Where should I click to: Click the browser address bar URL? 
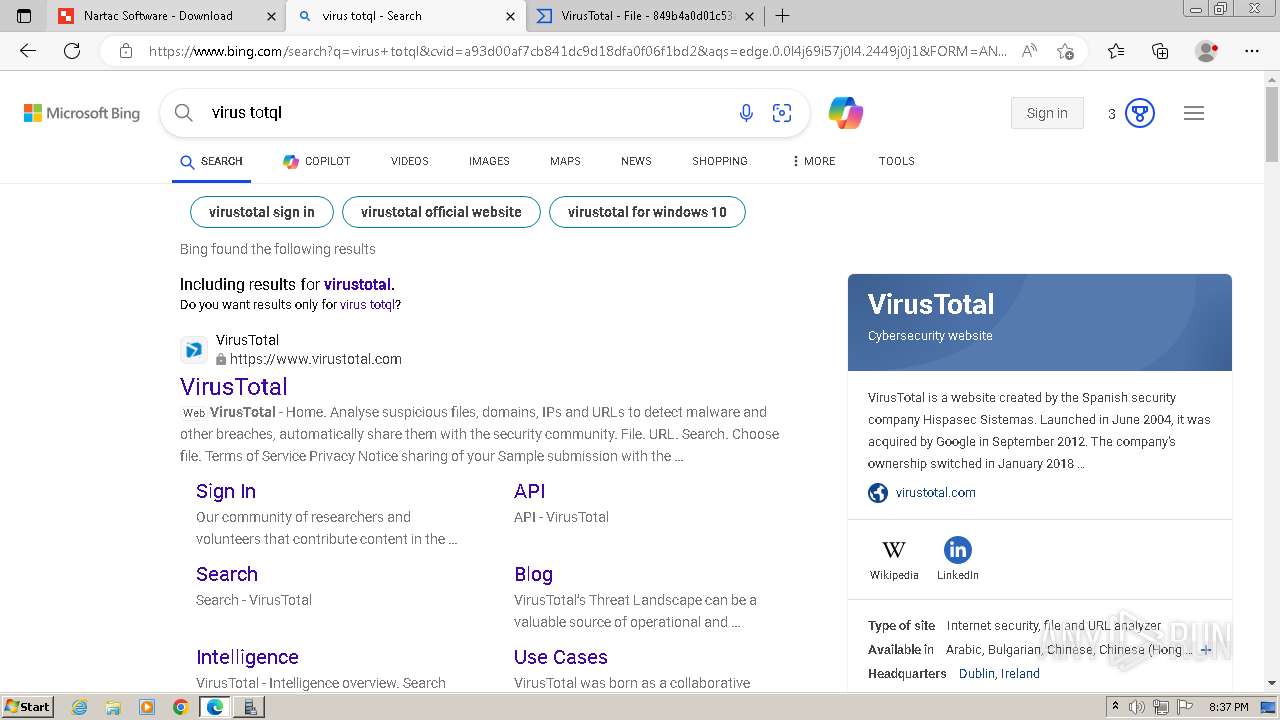[x=577, y=51]
